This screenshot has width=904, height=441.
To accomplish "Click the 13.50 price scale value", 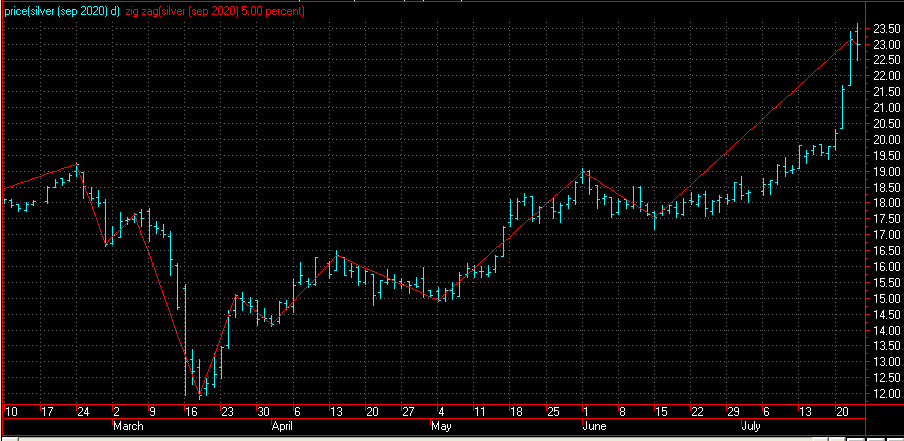I will click(x=885, y=346).
